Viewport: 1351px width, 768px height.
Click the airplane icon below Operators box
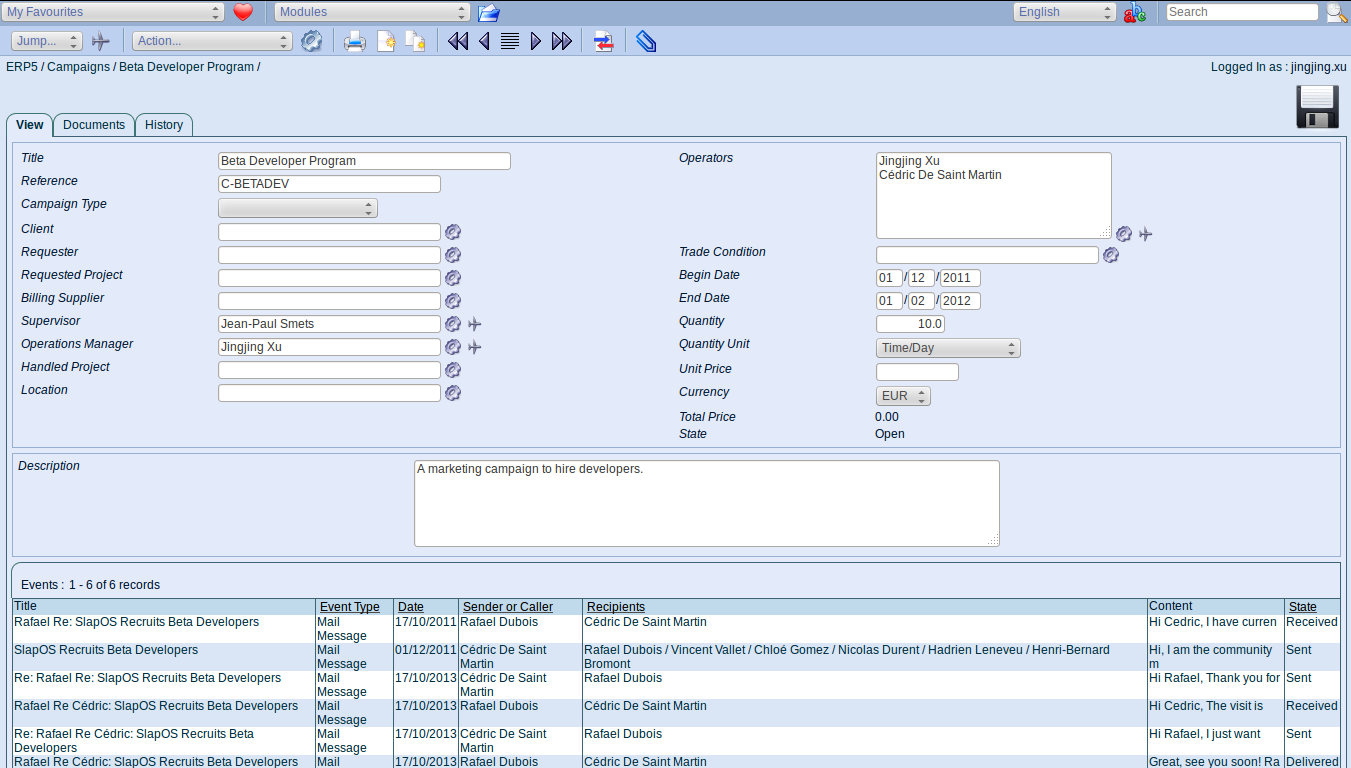click(1146, 234)
